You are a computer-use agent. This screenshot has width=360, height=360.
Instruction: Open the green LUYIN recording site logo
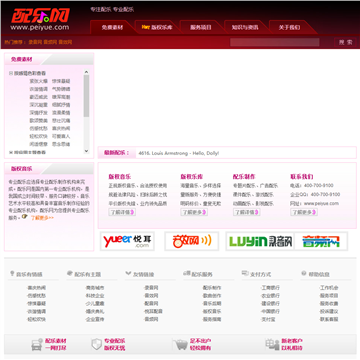[x=260, y=241]
